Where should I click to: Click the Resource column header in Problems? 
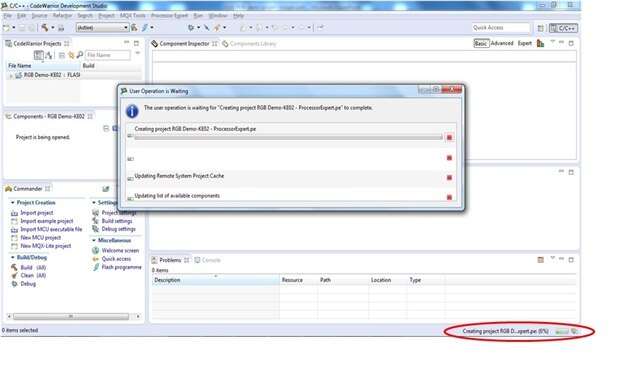[299, 280]
